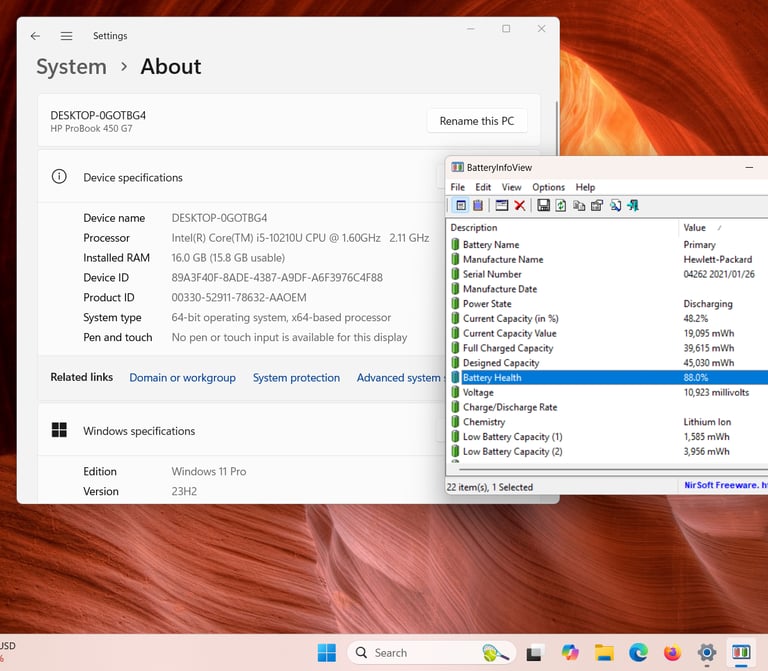Launch Firefox from the taskbar
This screenshot has height=671, width=768.
pos(672,653)
